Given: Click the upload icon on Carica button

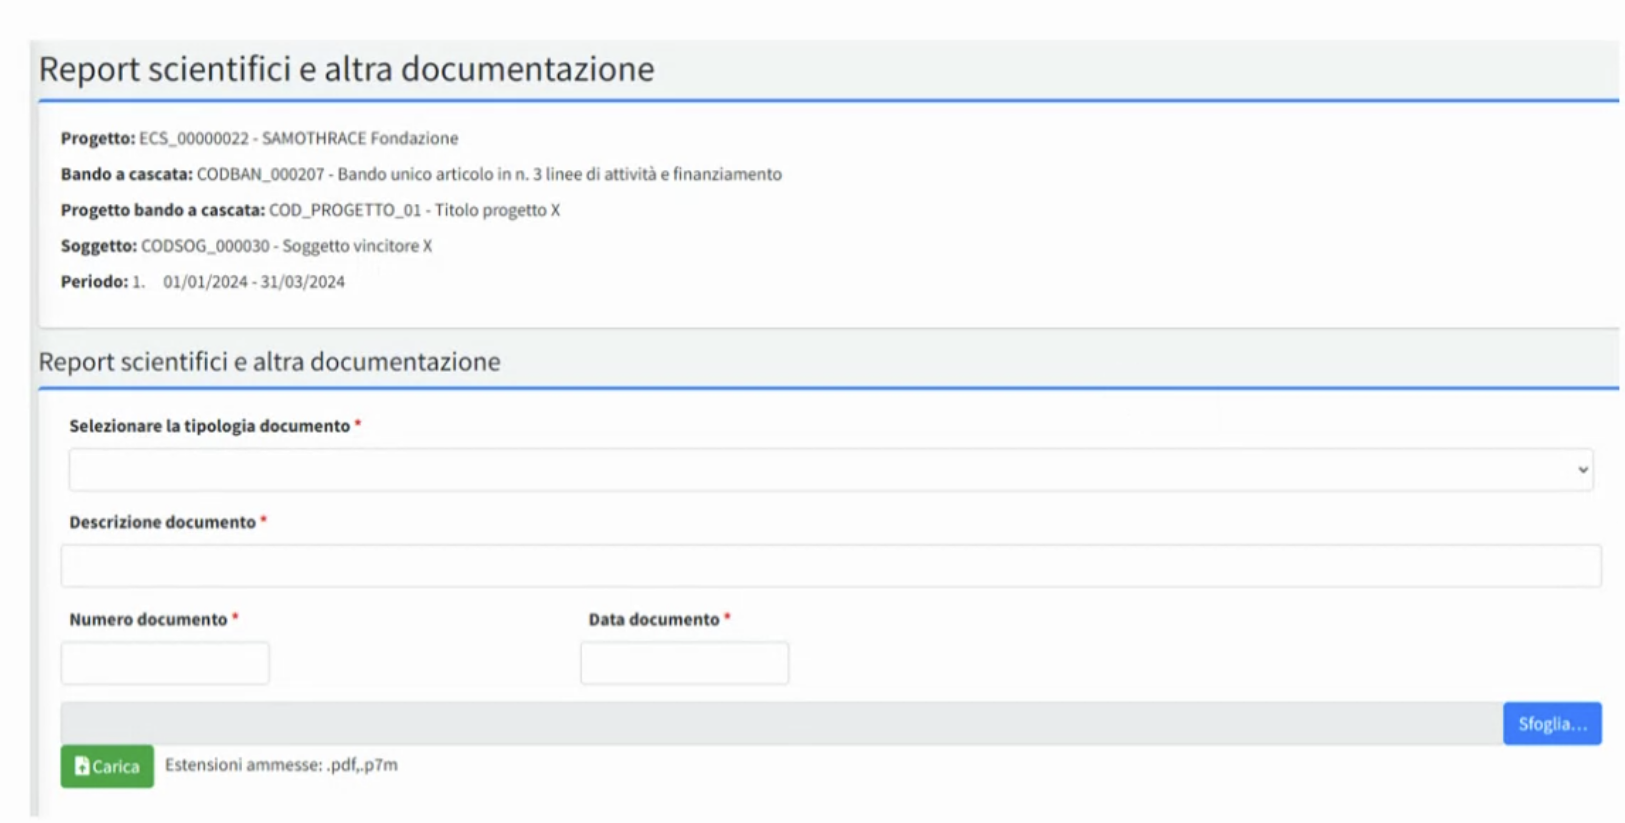Looking at the screenshot, I should tap(82, 766).
